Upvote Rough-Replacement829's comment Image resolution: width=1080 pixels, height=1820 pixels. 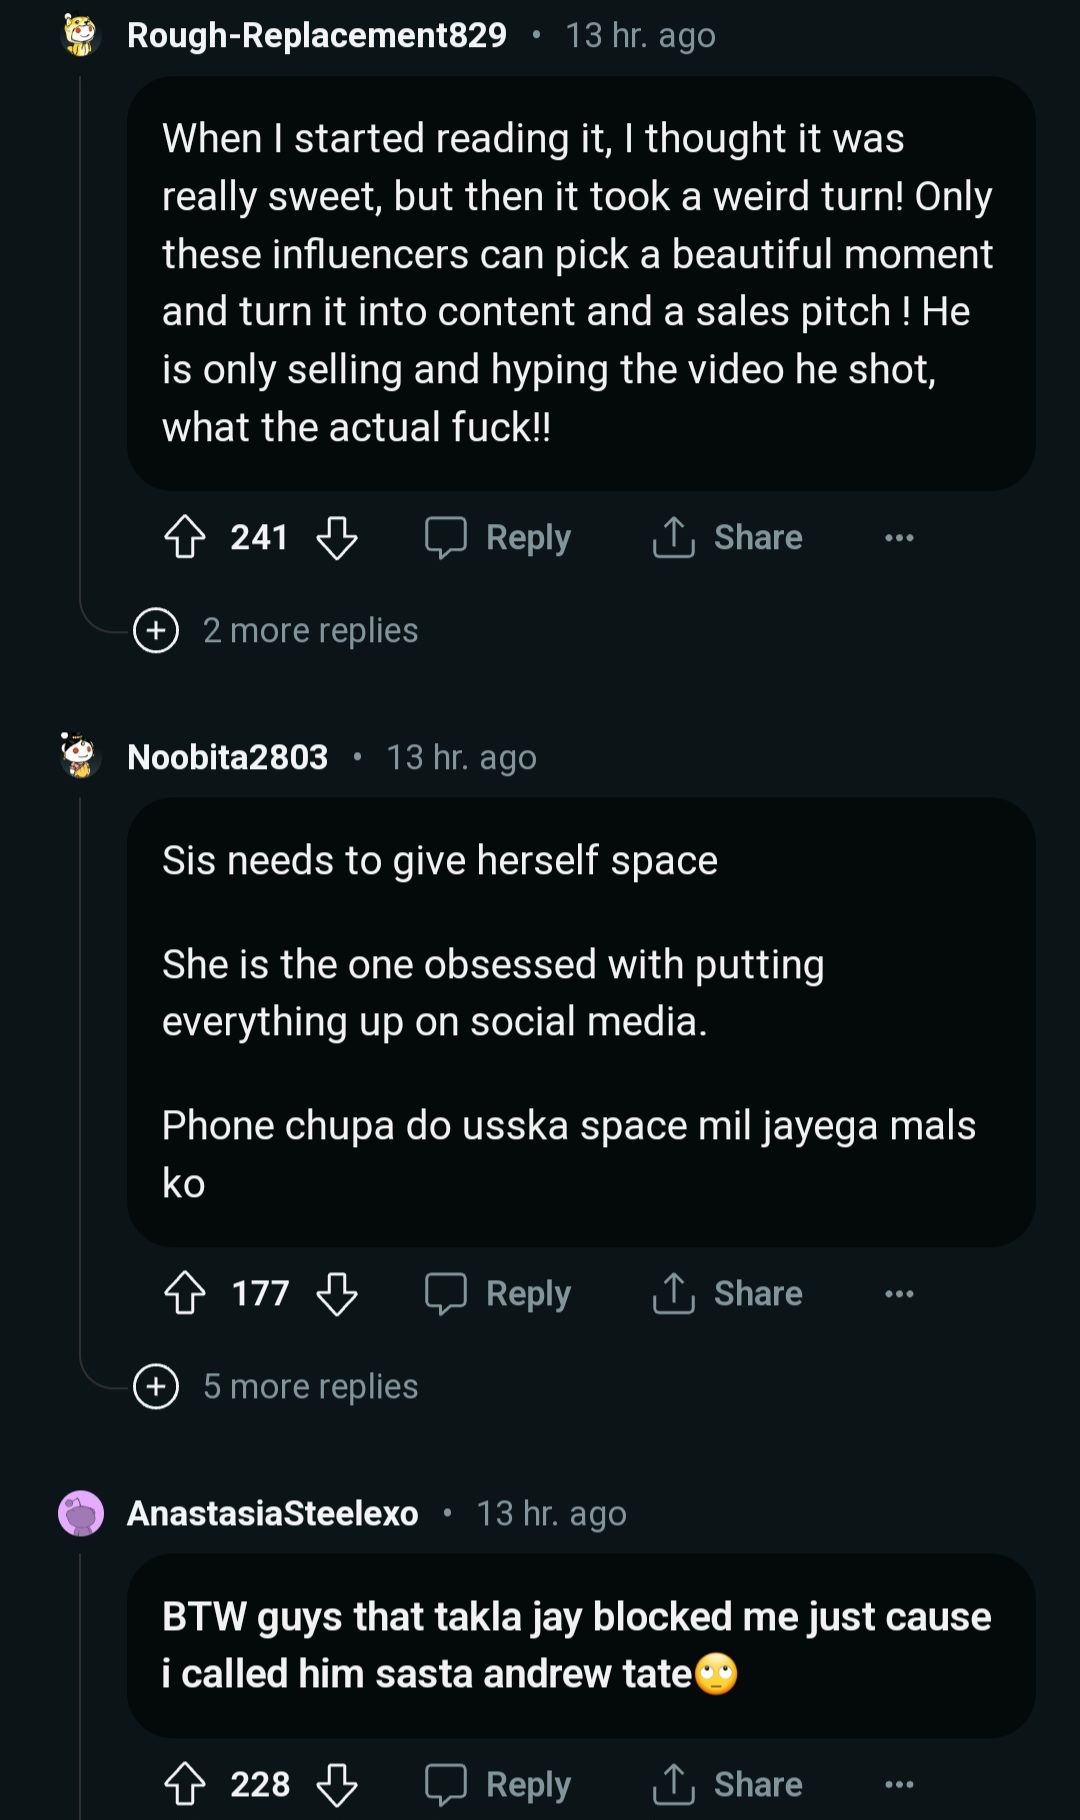tap(185, 538)
